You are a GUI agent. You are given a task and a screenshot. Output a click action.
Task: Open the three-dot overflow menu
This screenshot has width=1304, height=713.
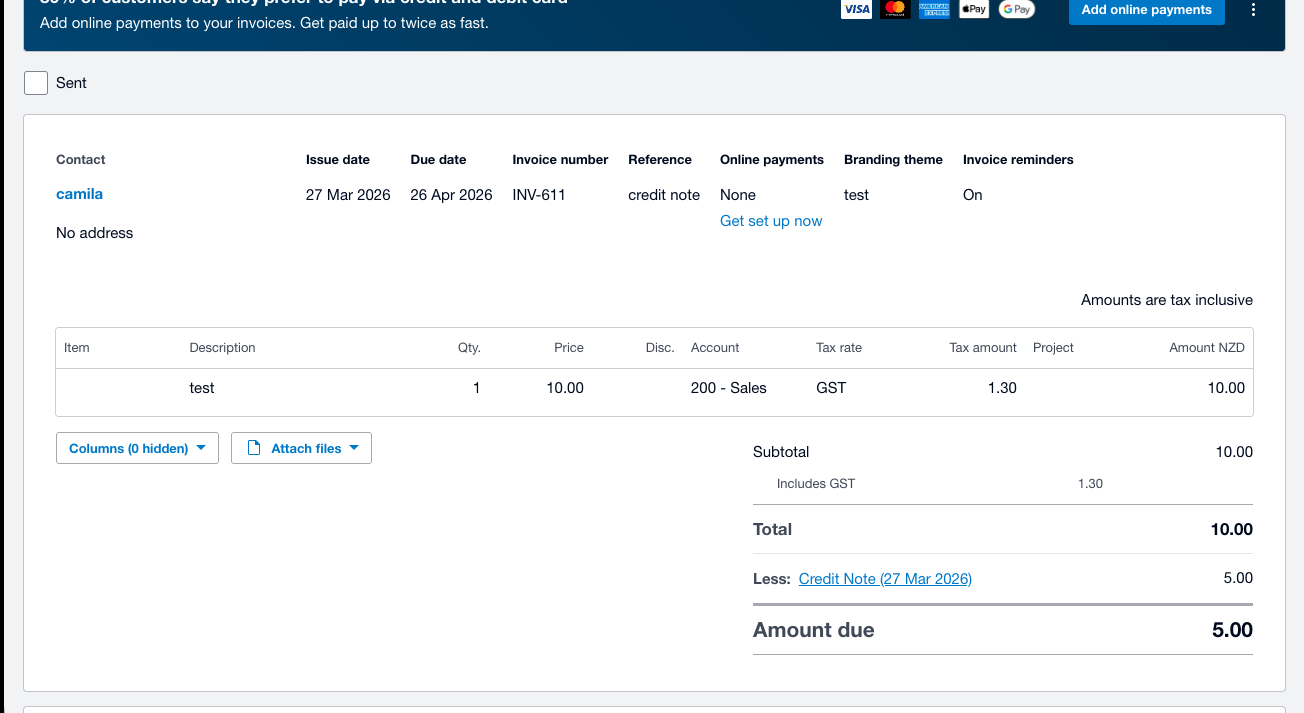click(x=1253, y=9)
